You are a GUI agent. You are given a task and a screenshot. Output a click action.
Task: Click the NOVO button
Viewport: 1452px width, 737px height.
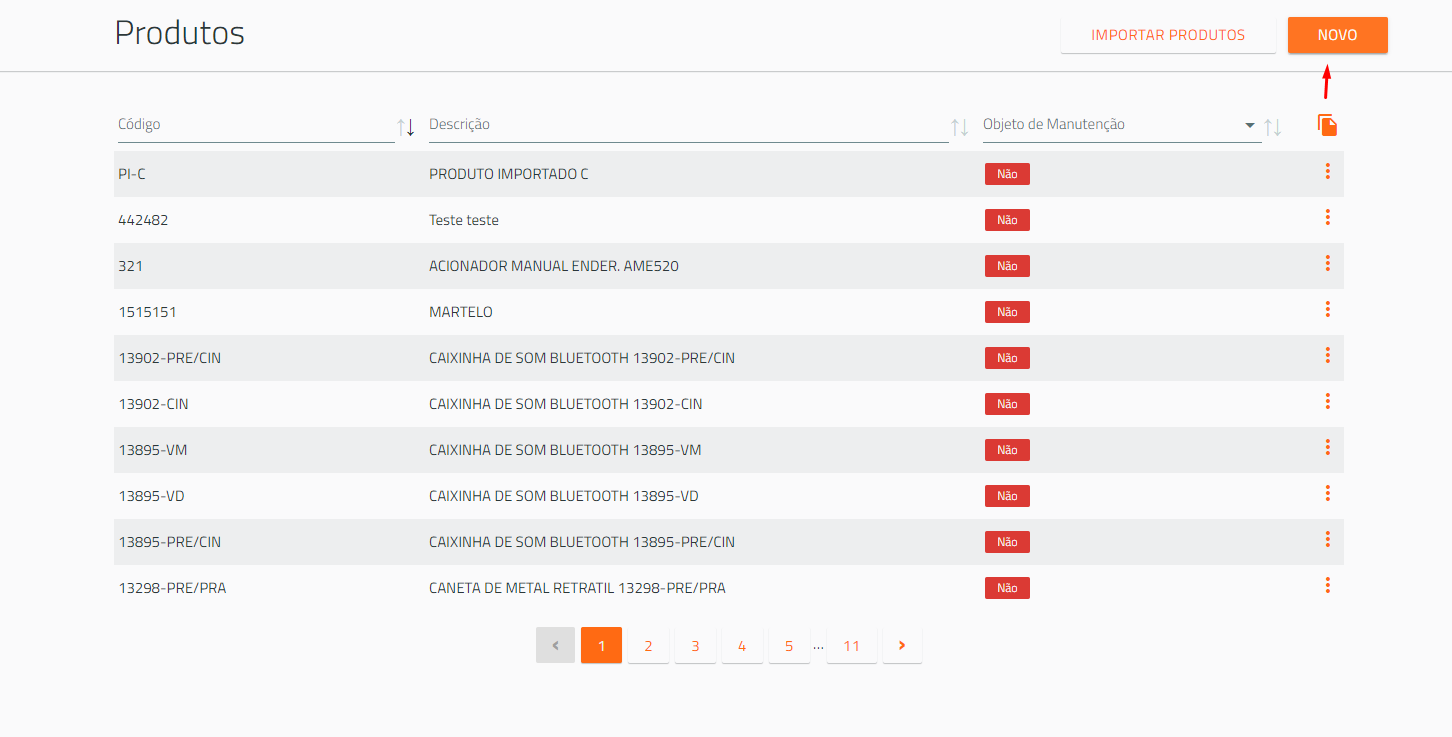tap(1337, 35)
